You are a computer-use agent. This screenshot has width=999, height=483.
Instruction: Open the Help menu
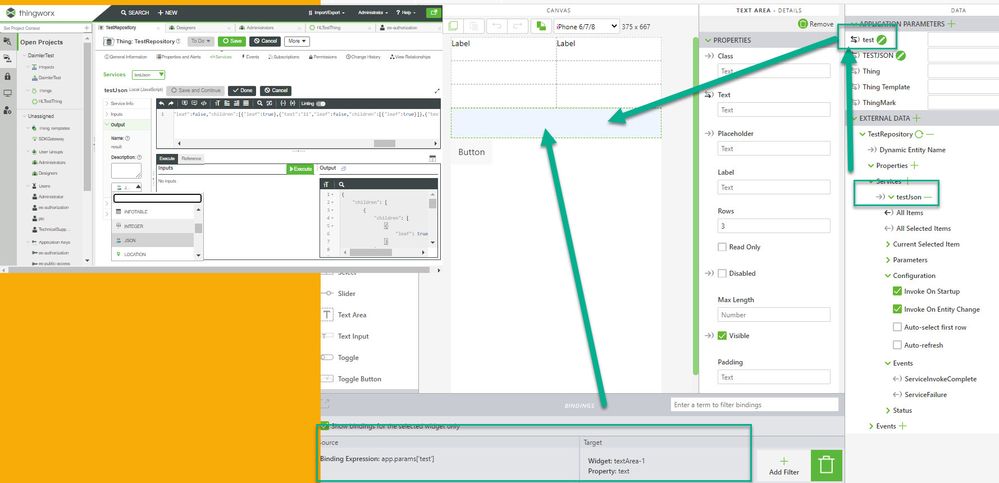404,12
